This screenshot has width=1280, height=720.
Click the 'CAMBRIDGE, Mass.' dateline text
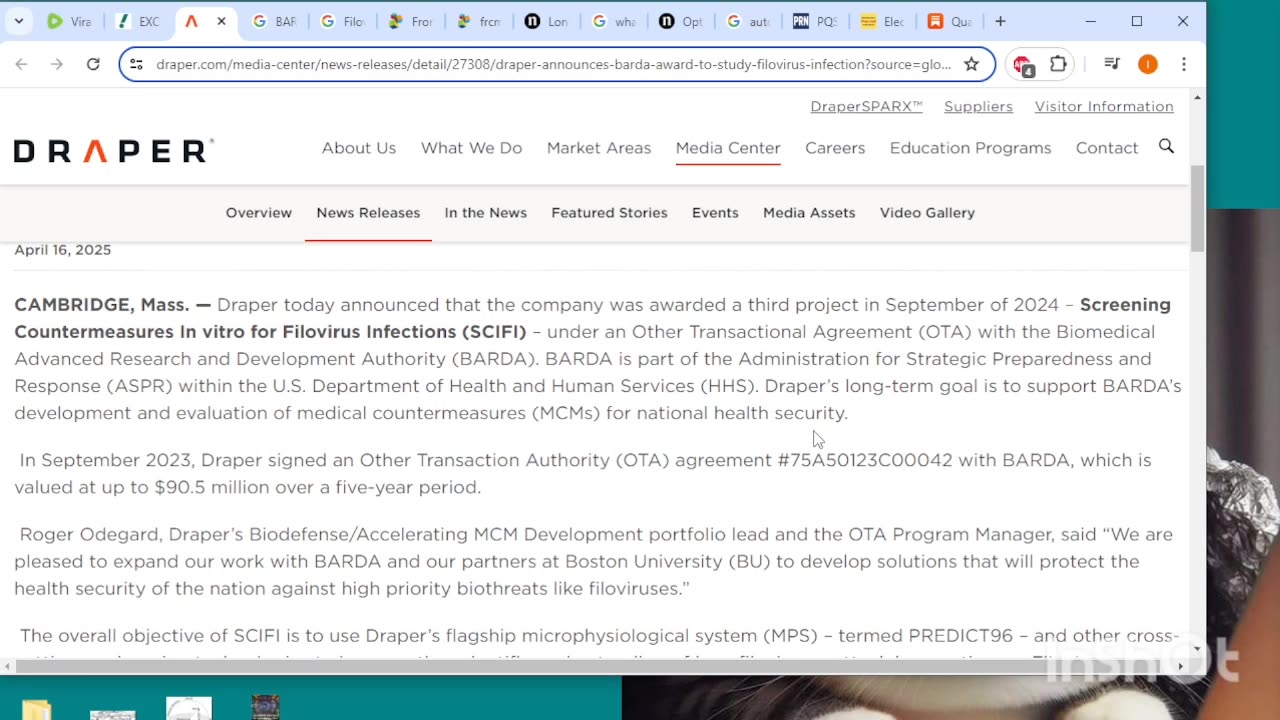(x=102, y=305)
